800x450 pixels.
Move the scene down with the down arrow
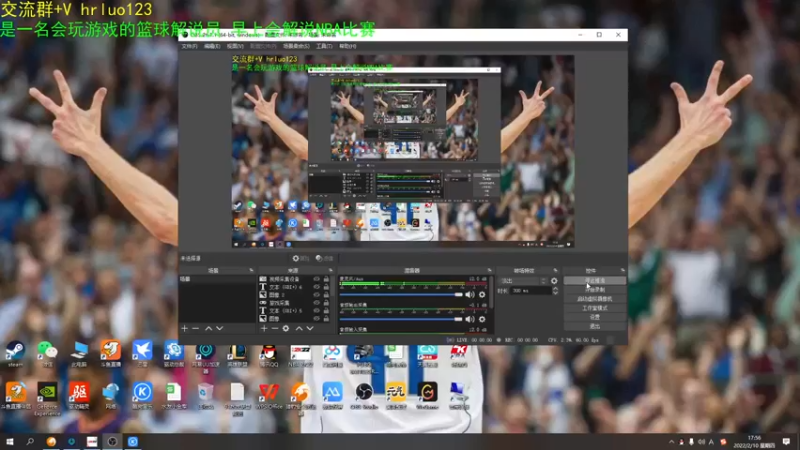pos(219,329)
